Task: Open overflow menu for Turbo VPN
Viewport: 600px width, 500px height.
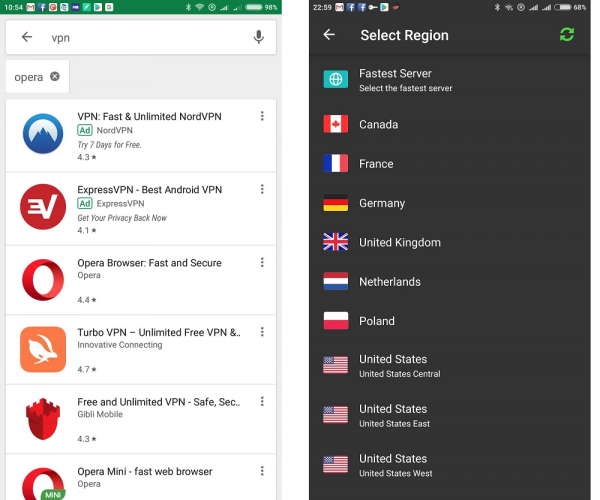Action: pyautogui.click(x=262, y=333)
